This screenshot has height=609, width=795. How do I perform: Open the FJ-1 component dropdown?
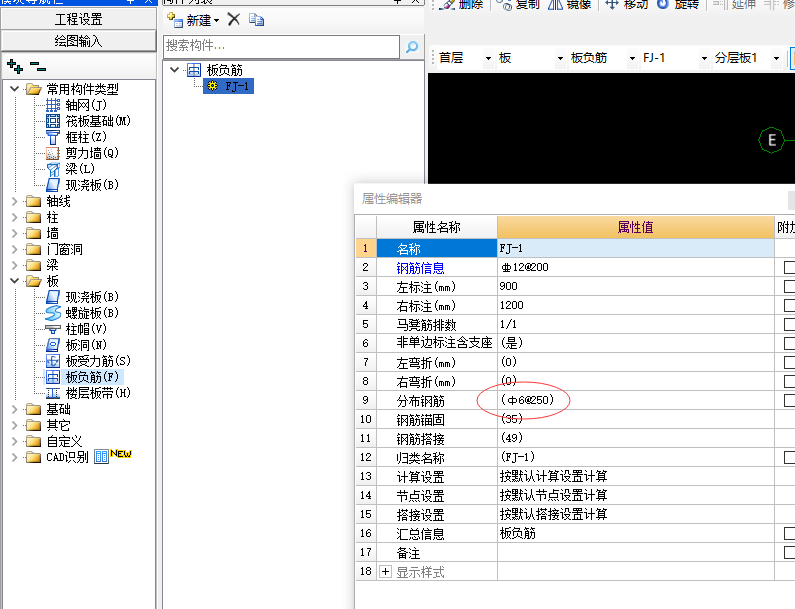tap(704, 58)
